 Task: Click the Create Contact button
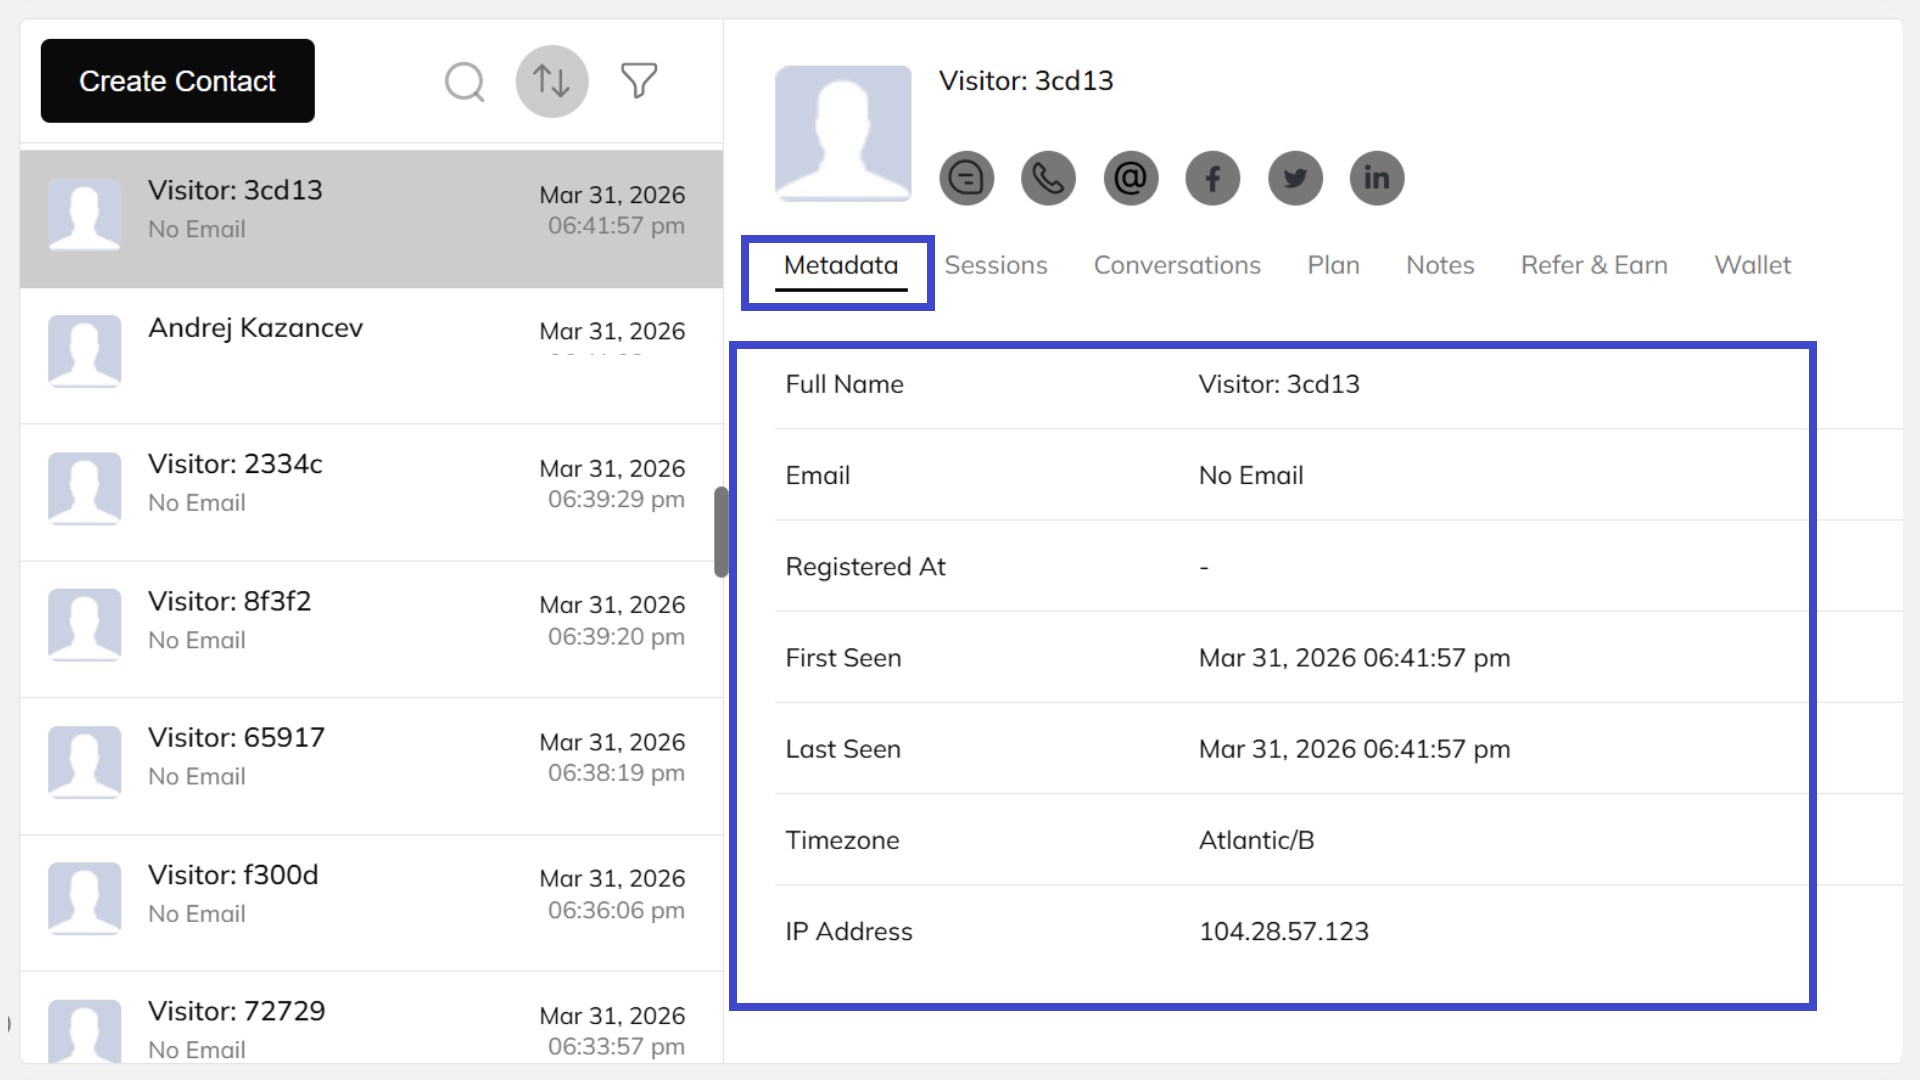(177, 81)
